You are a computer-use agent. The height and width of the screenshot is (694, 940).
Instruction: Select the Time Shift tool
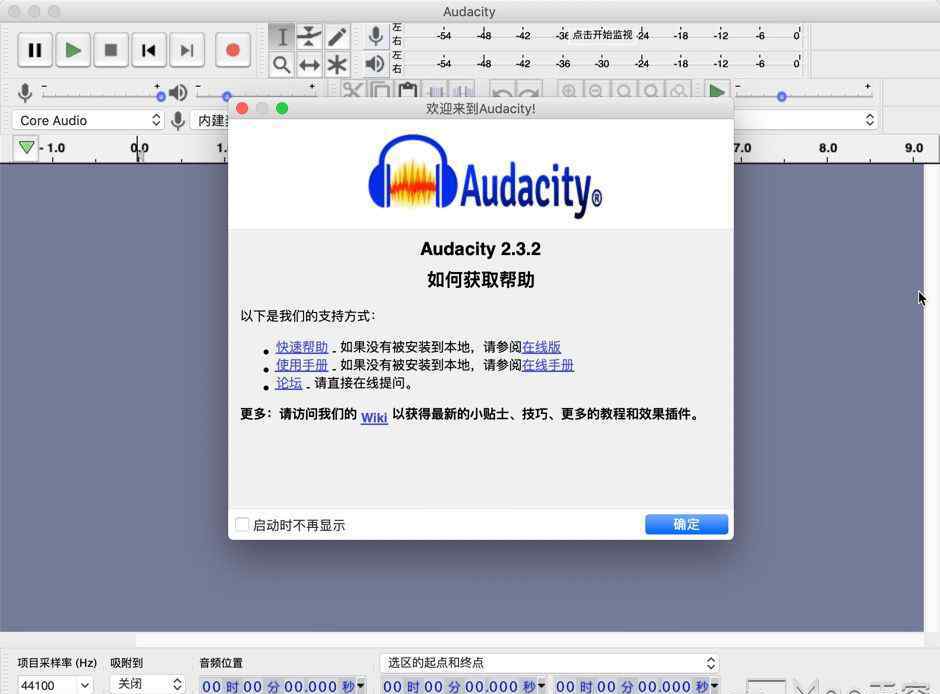[x=309, y=64]
